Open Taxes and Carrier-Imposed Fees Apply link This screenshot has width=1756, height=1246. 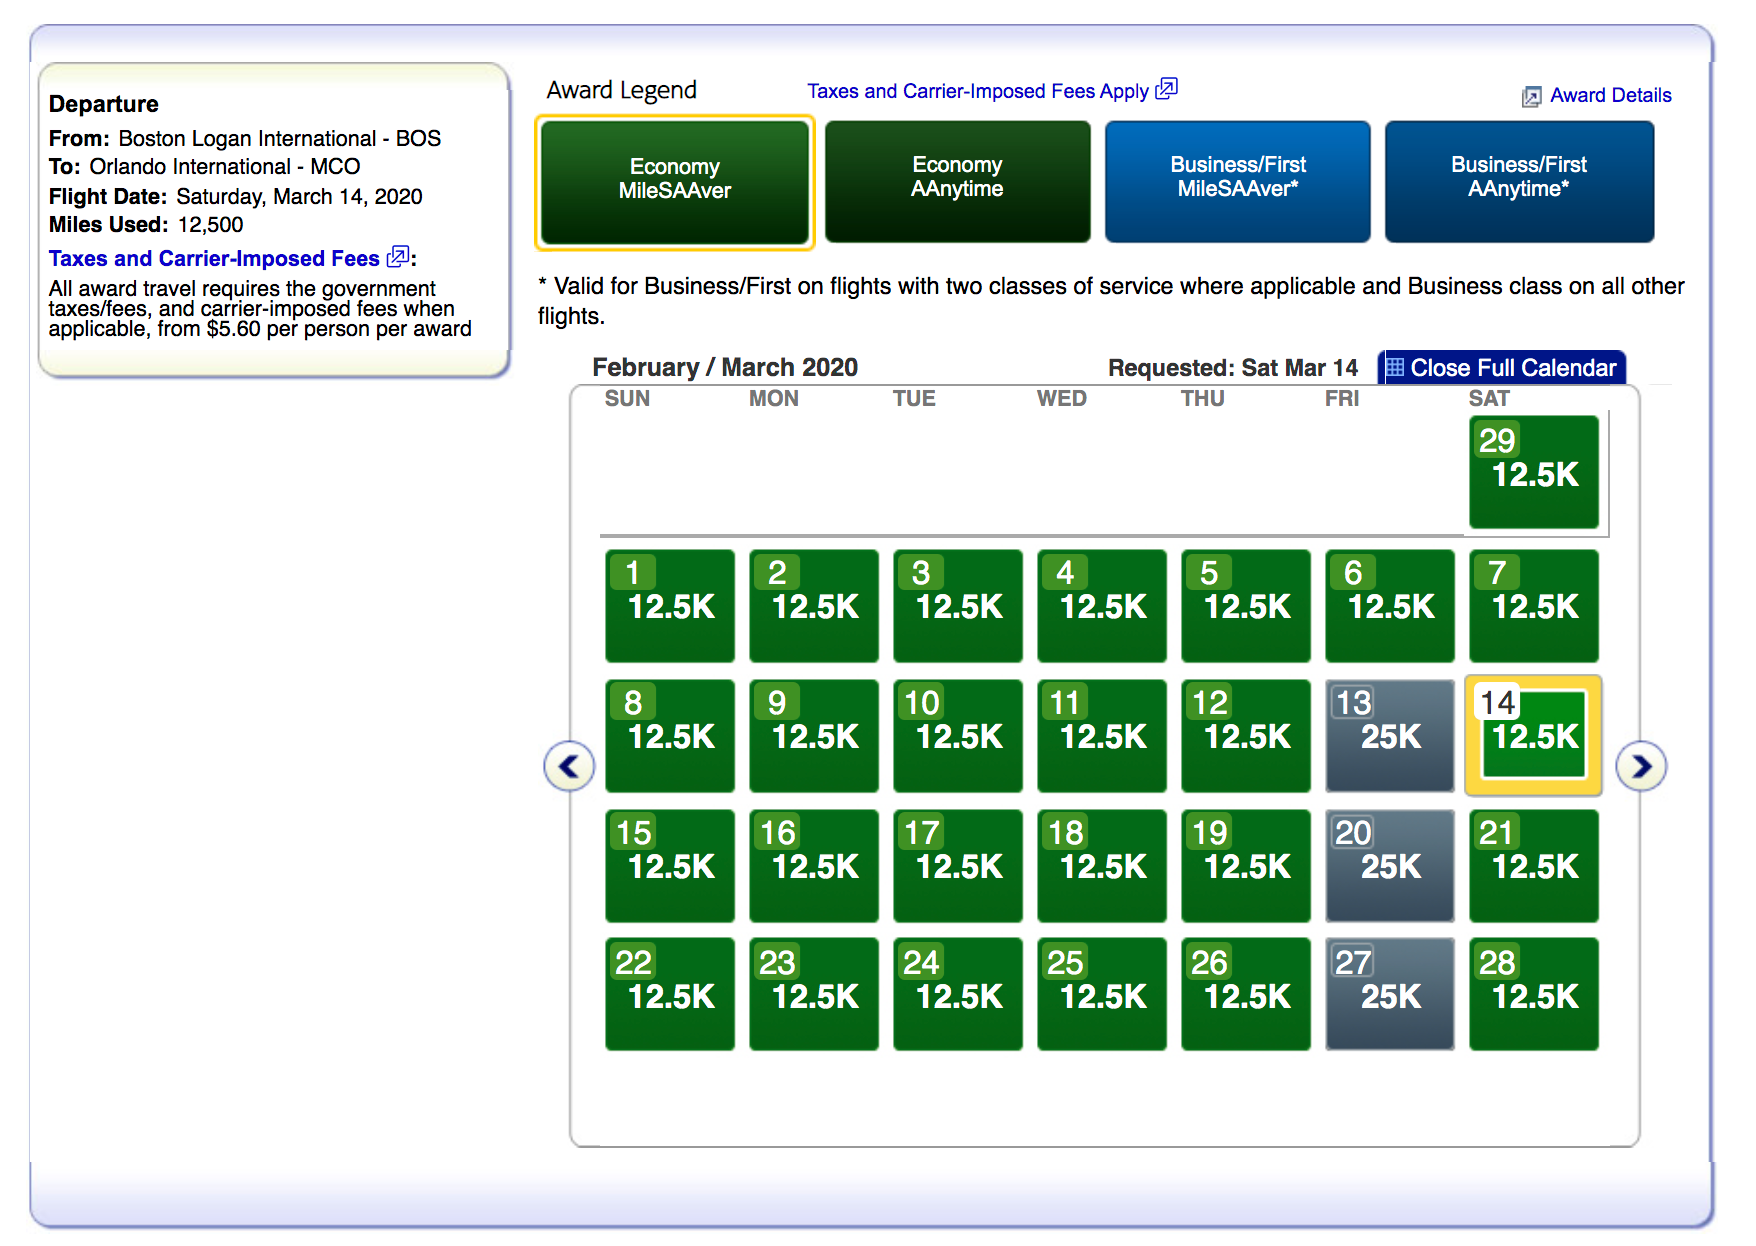pos(977,91)
